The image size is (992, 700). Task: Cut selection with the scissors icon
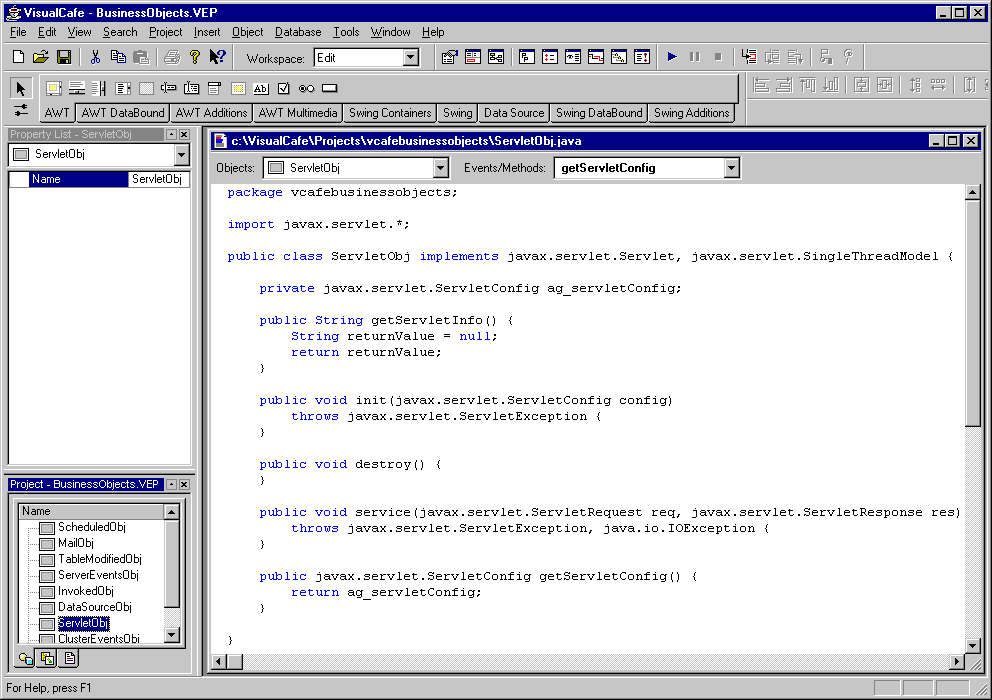(96, 57)
